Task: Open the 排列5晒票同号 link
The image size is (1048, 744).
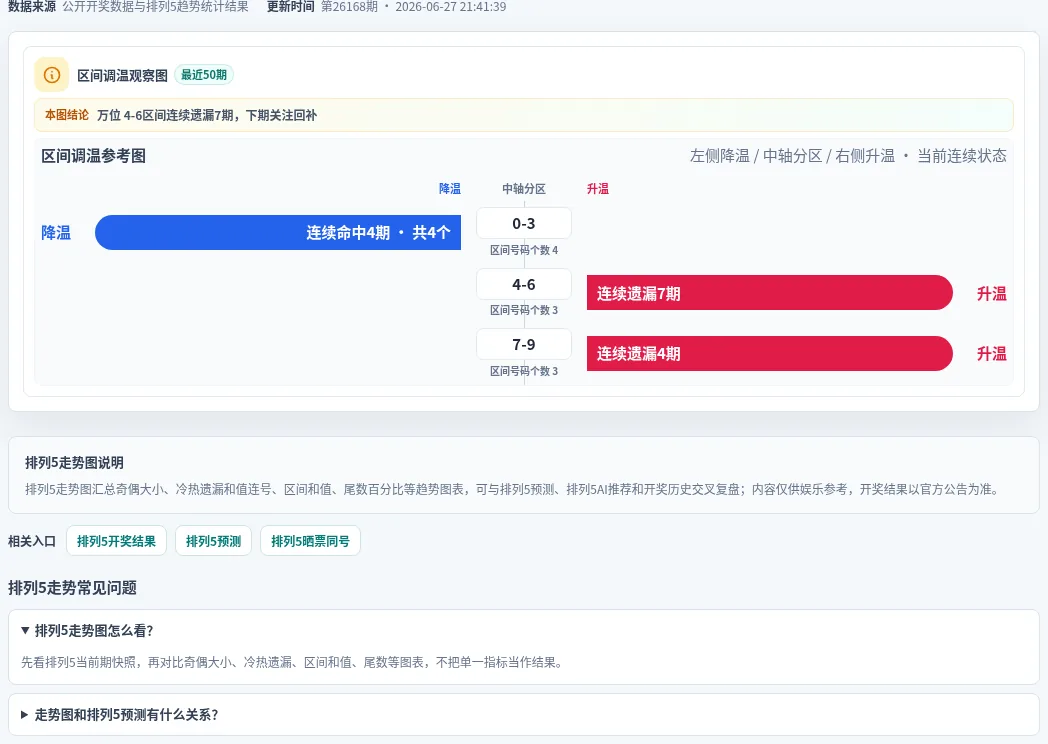Action: pos(310,541)
